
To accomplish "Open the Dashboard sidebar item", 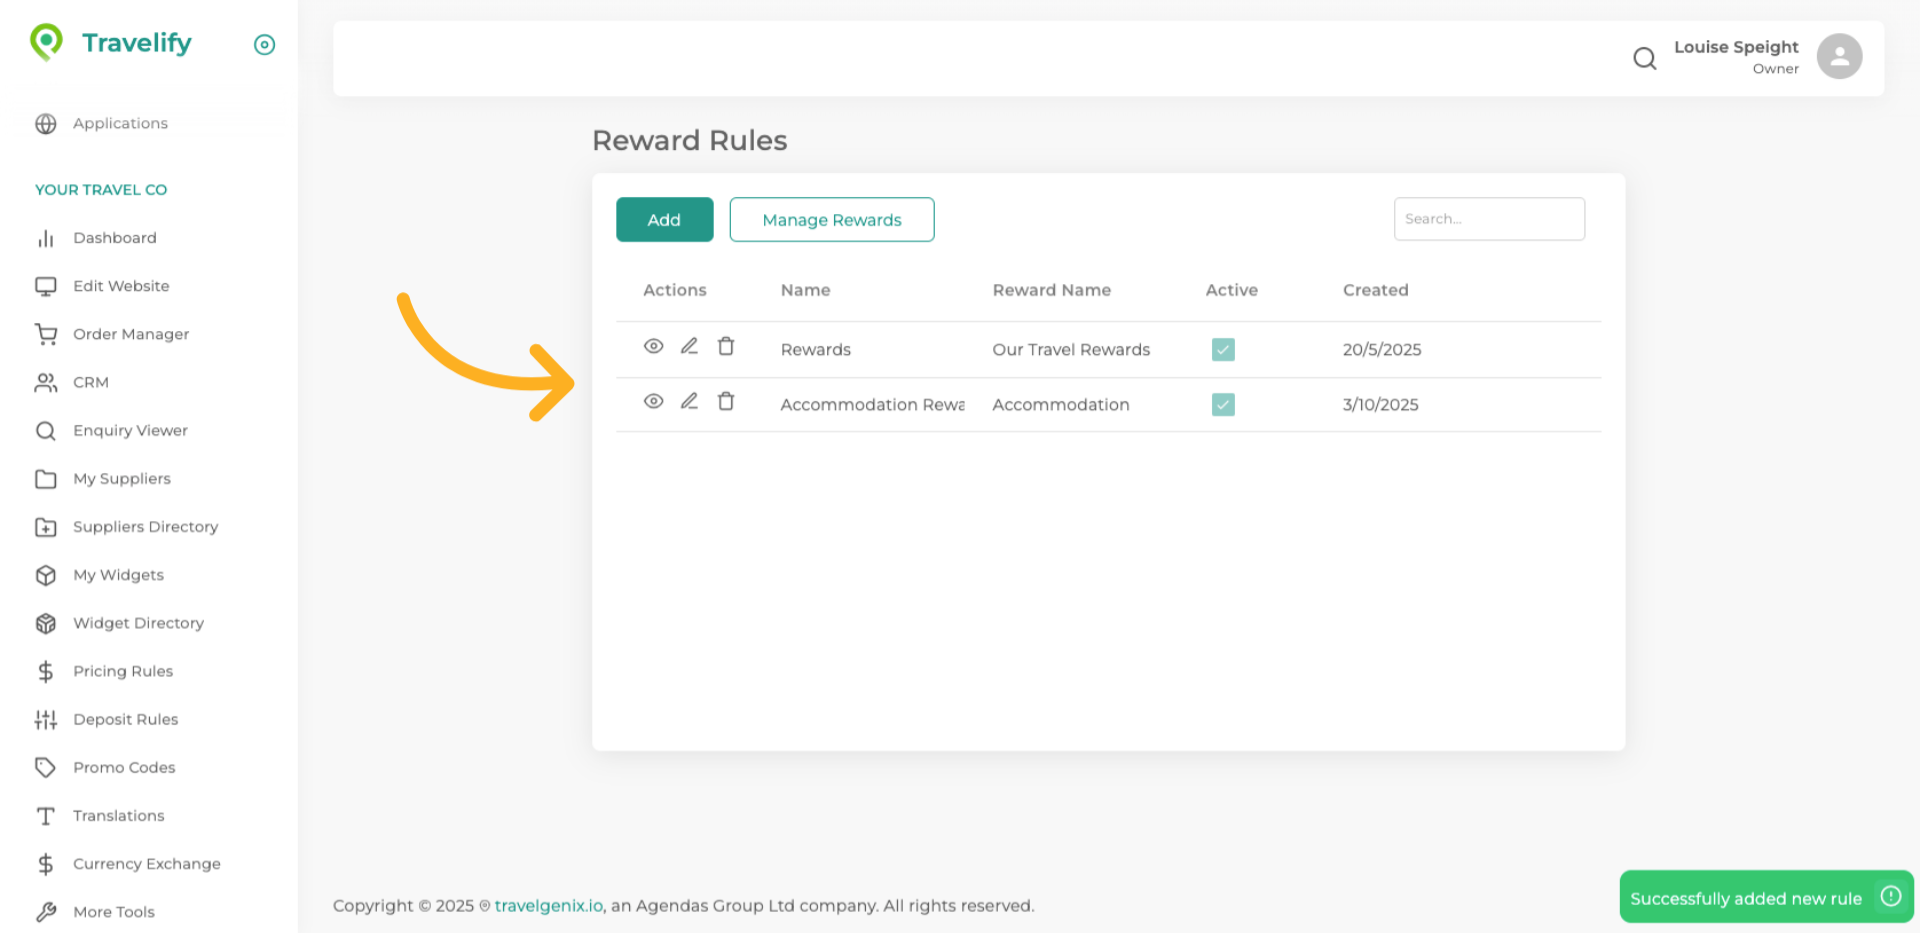I will point(114,238).
